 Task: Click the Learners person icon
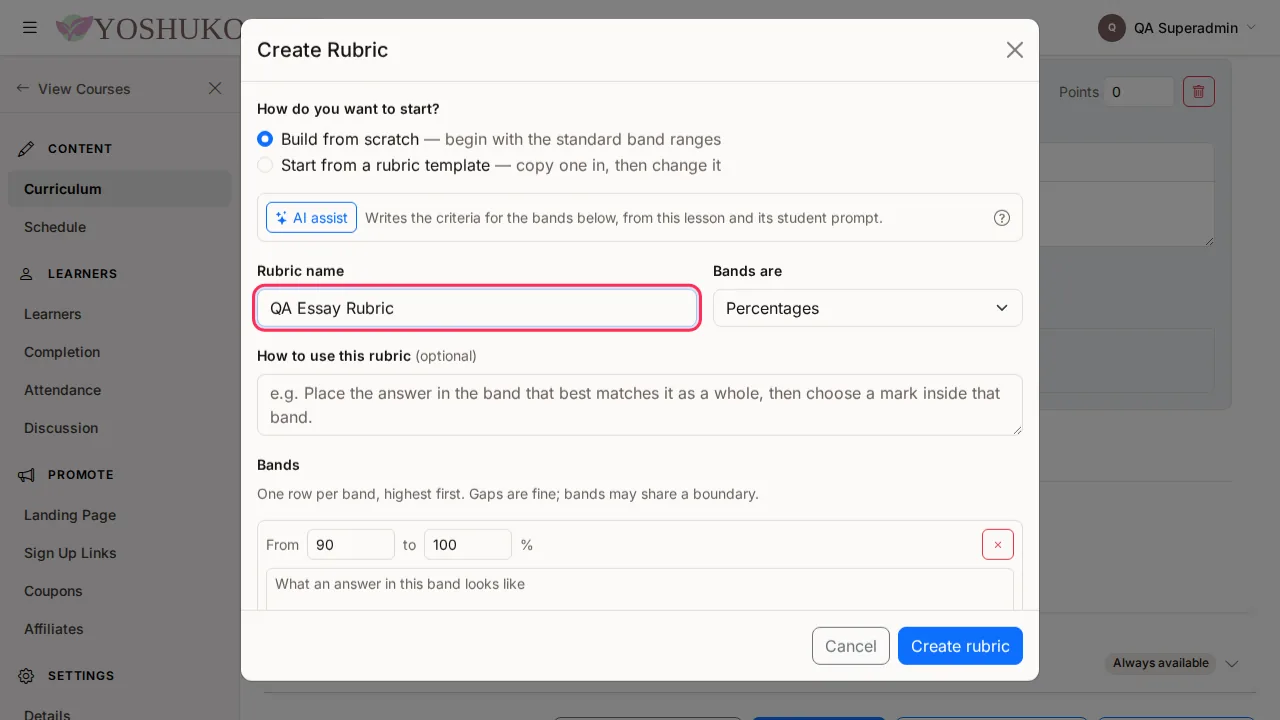(x=27, y=274)
